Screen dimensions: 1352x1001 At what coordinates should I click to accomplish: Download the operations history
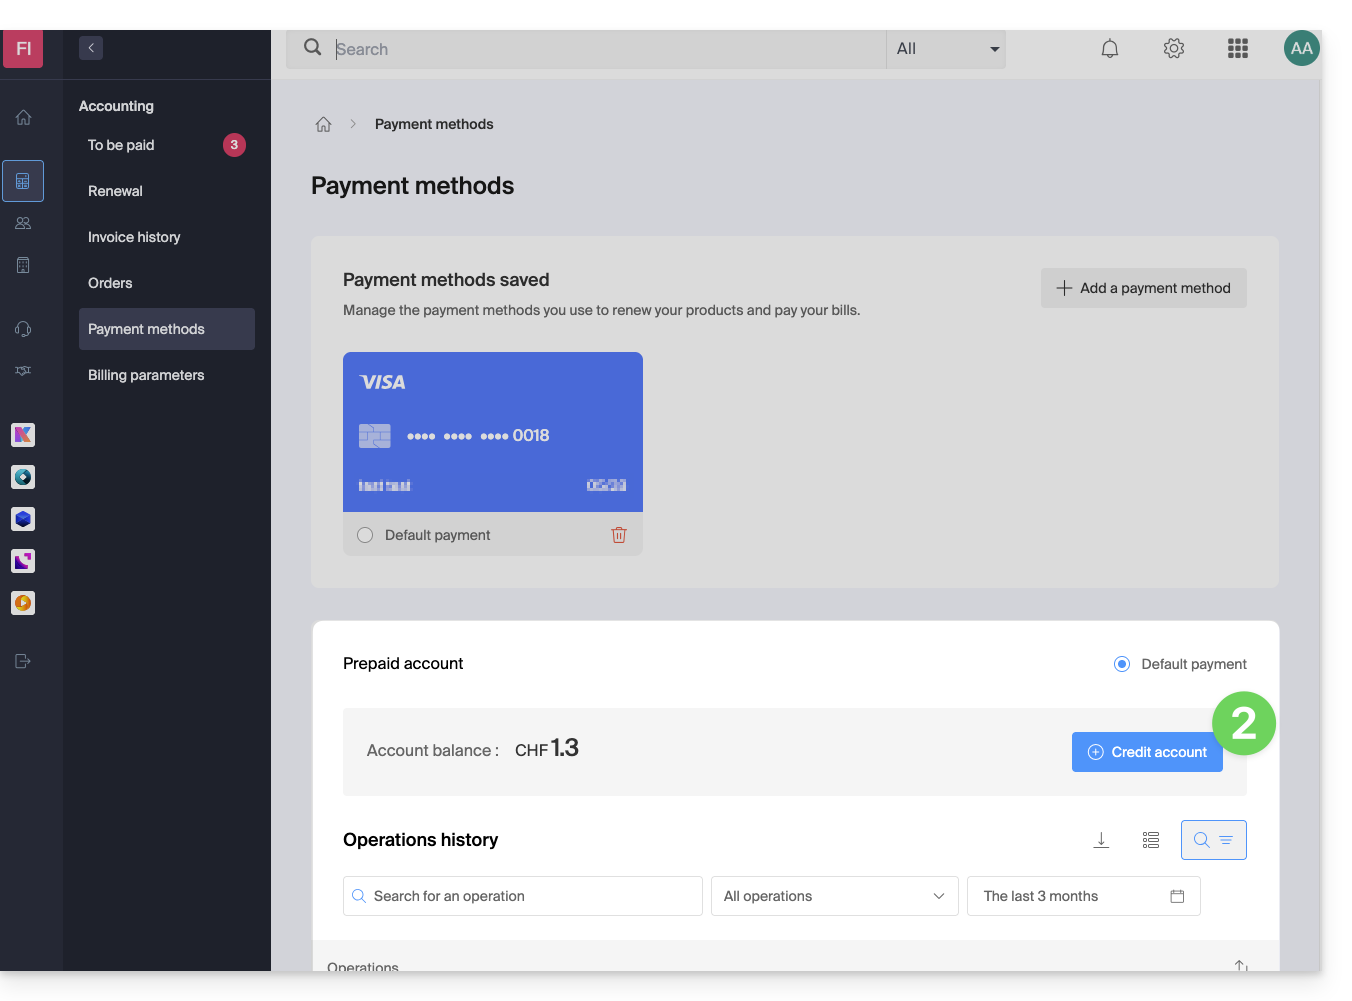pos(1101,840)
